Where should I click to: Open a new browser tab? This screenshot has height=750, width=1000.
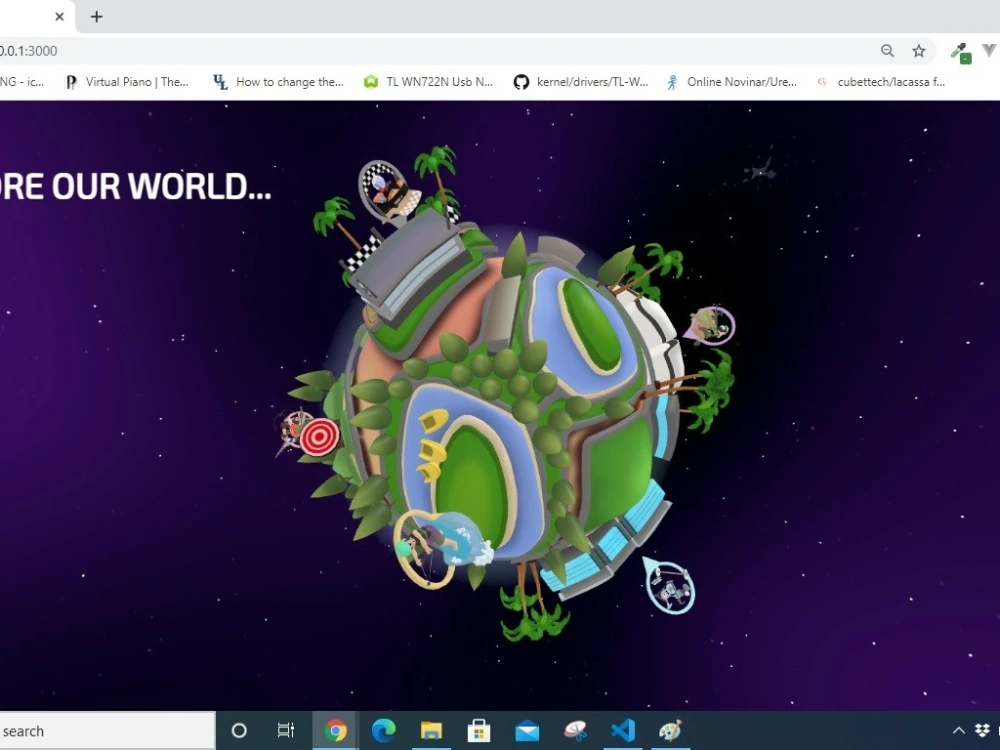[96, 17]
